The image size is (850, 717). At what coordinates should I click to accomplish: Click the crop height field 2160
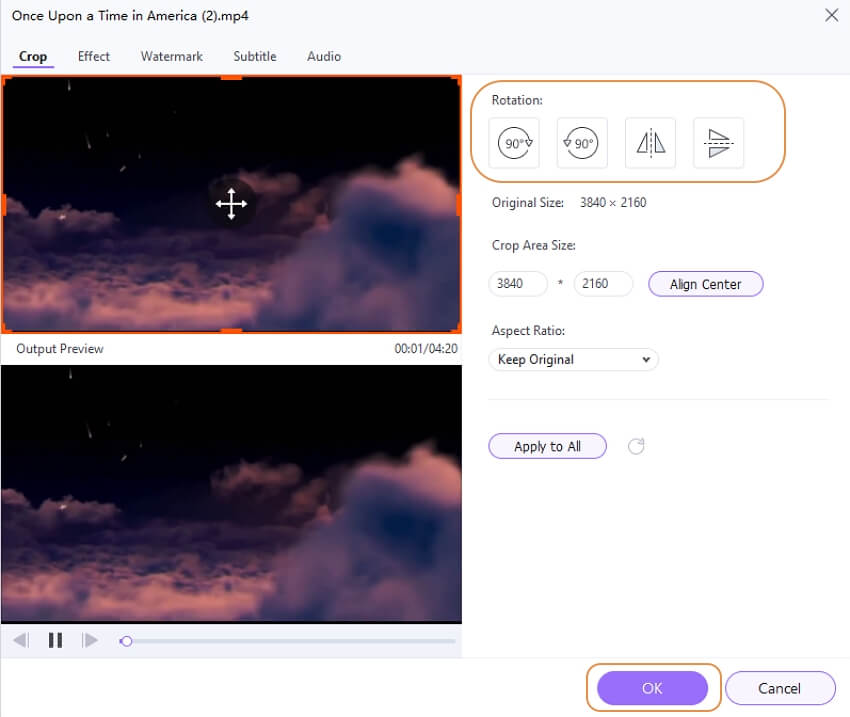(603, 283)
